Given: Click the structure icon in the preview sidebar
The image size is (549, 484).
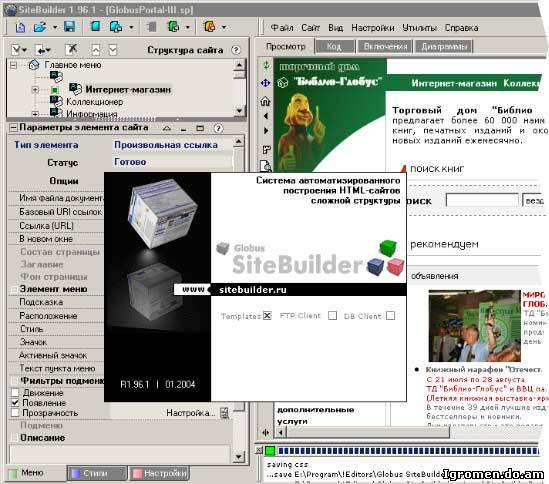Looking at the screenshot, I should click(x=266, y=150).
